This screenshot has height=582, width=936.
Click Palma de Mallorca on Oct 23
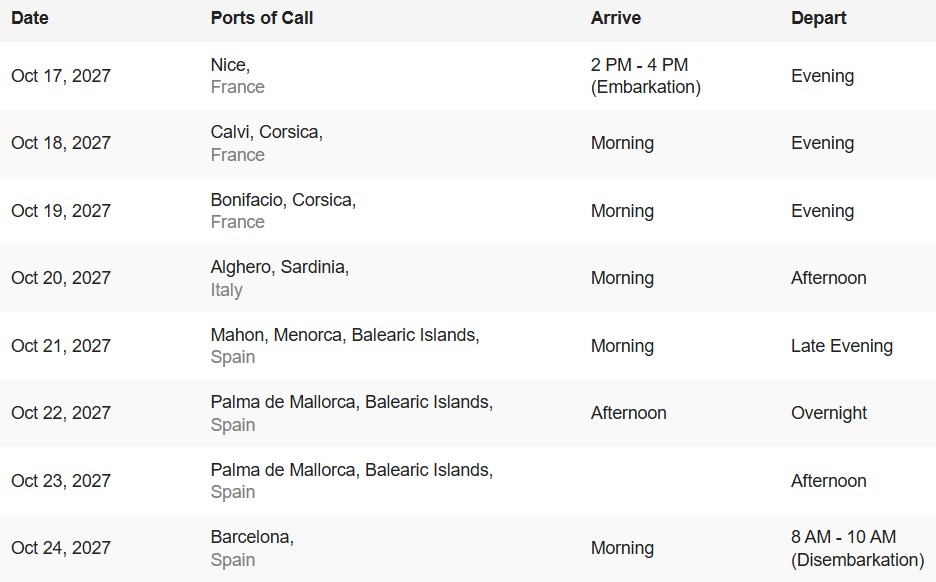point(351,470)
